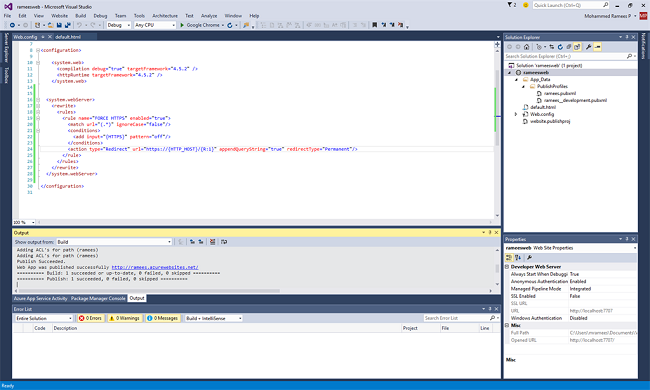Click the Save All toolbar icon
The image size is (650, 390).
pyautogui.click(x=68, y=25)
